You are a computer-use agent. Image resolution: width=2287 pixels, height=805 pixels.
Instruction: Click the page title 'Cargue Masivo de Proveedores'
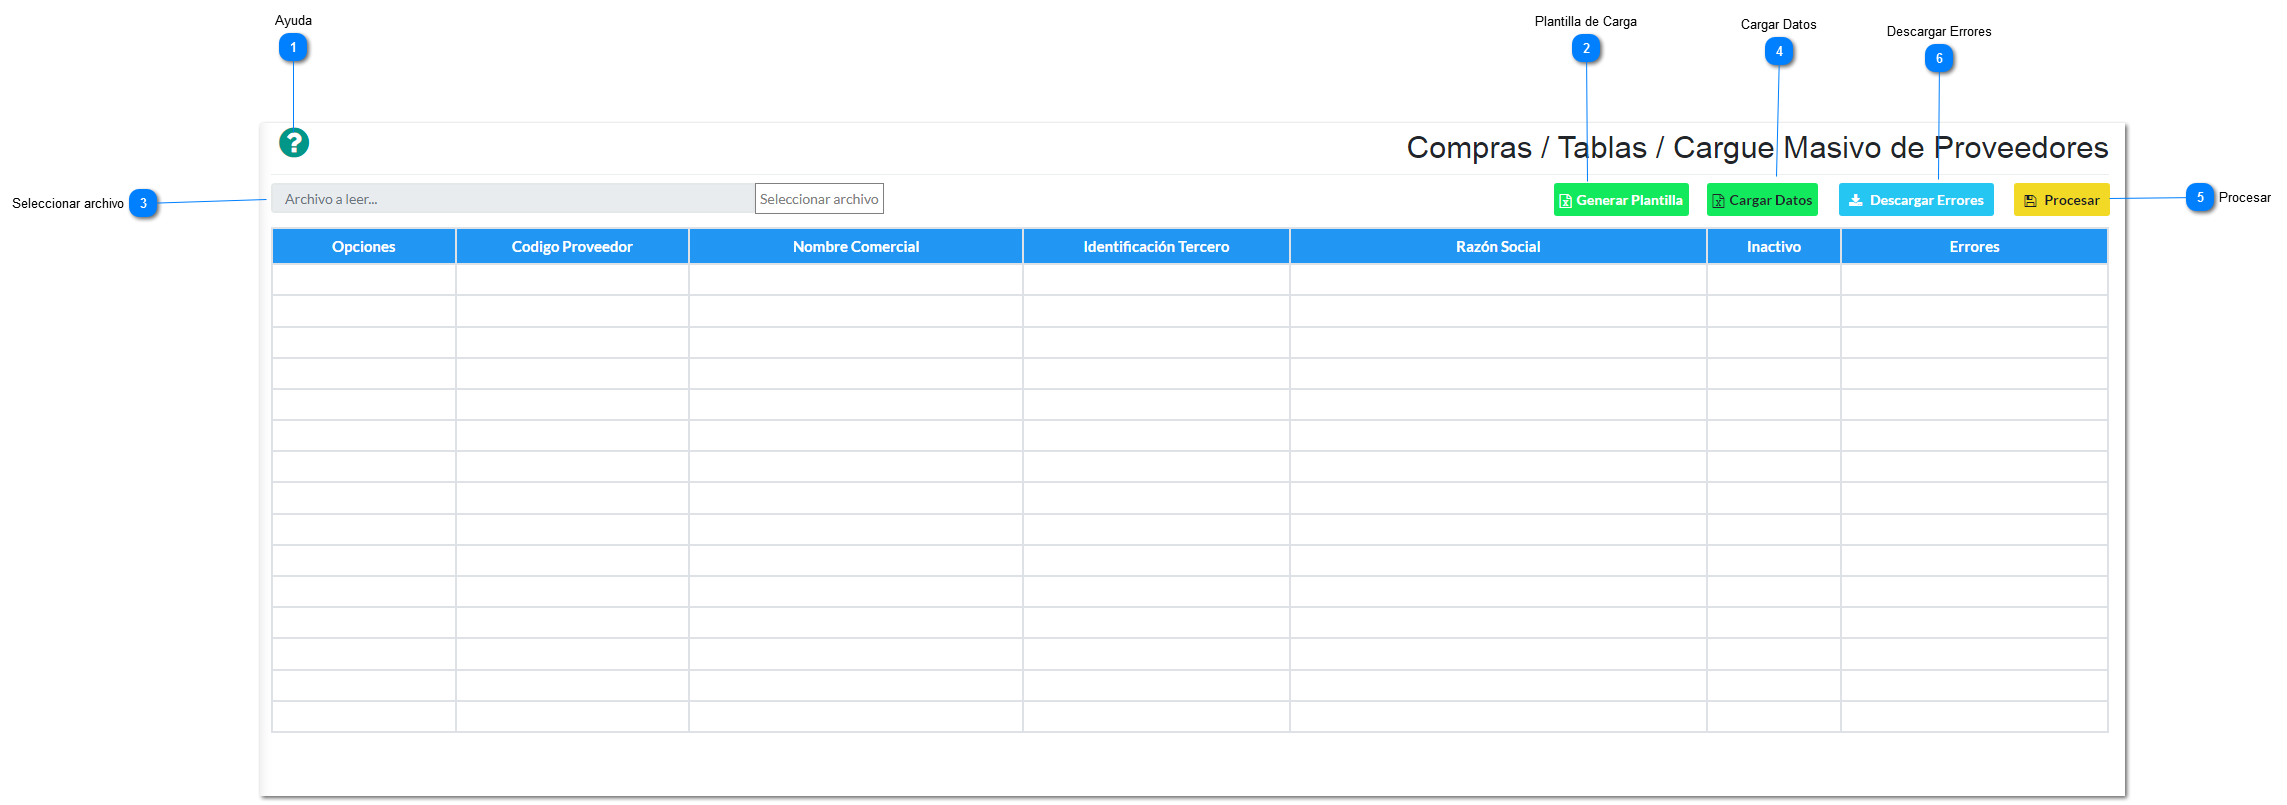pyautogui.click(x=1891, y=148)
